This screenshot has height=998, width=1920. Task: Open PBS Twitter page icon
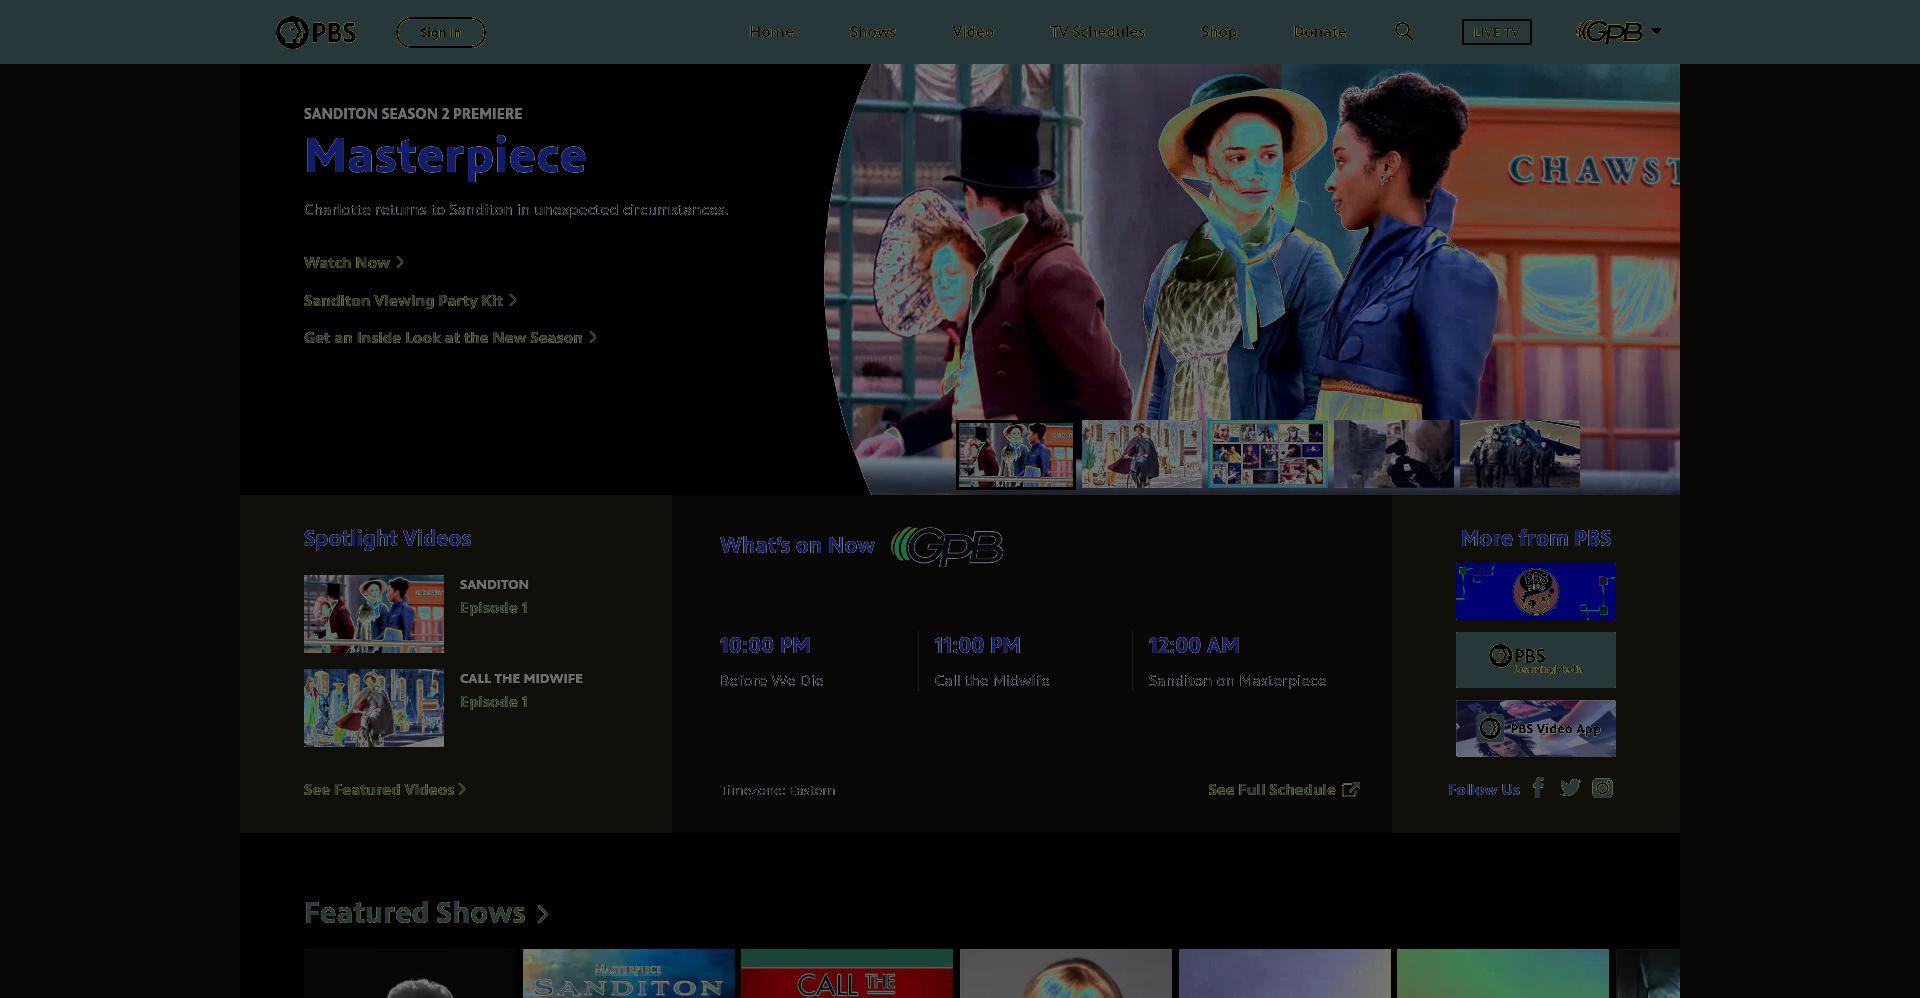click(x=1570, y=788)
